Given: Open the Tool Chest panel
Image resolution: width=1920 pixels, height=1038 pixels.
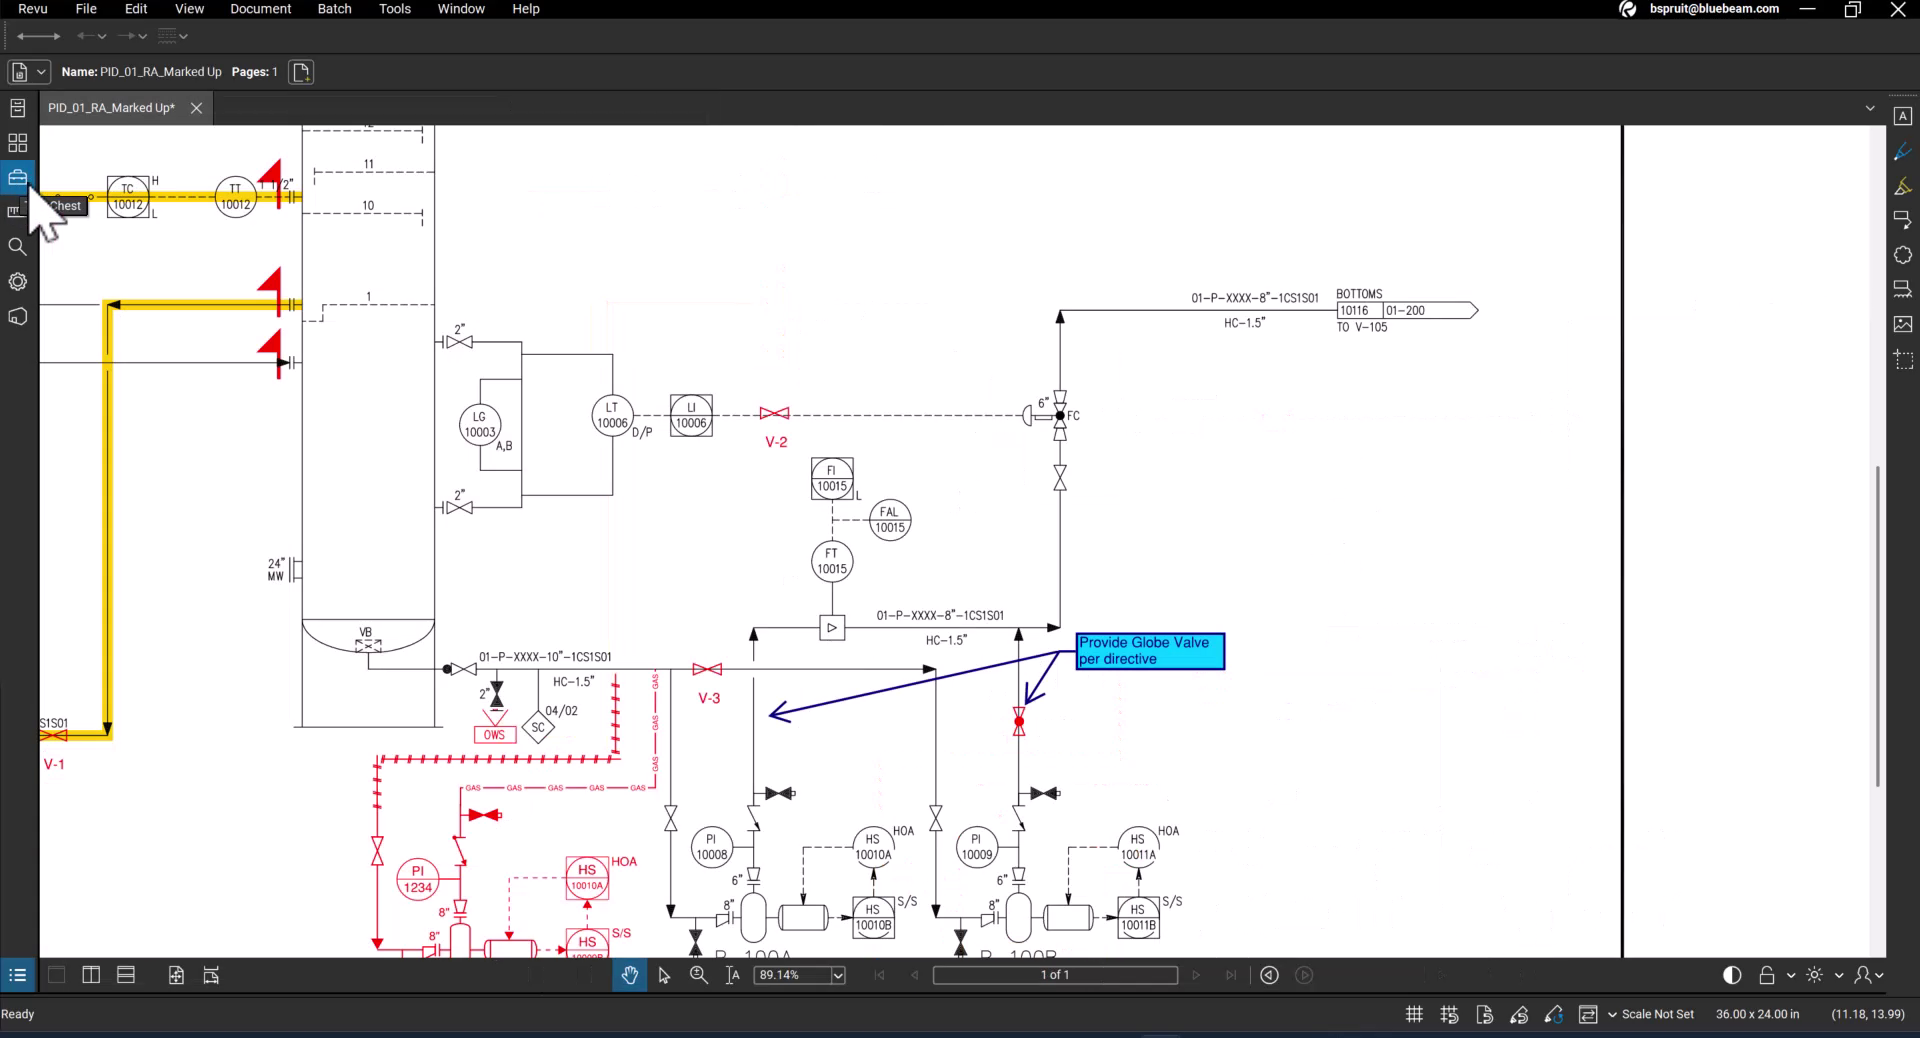Looking at the screenshot, I should [18, 177].
